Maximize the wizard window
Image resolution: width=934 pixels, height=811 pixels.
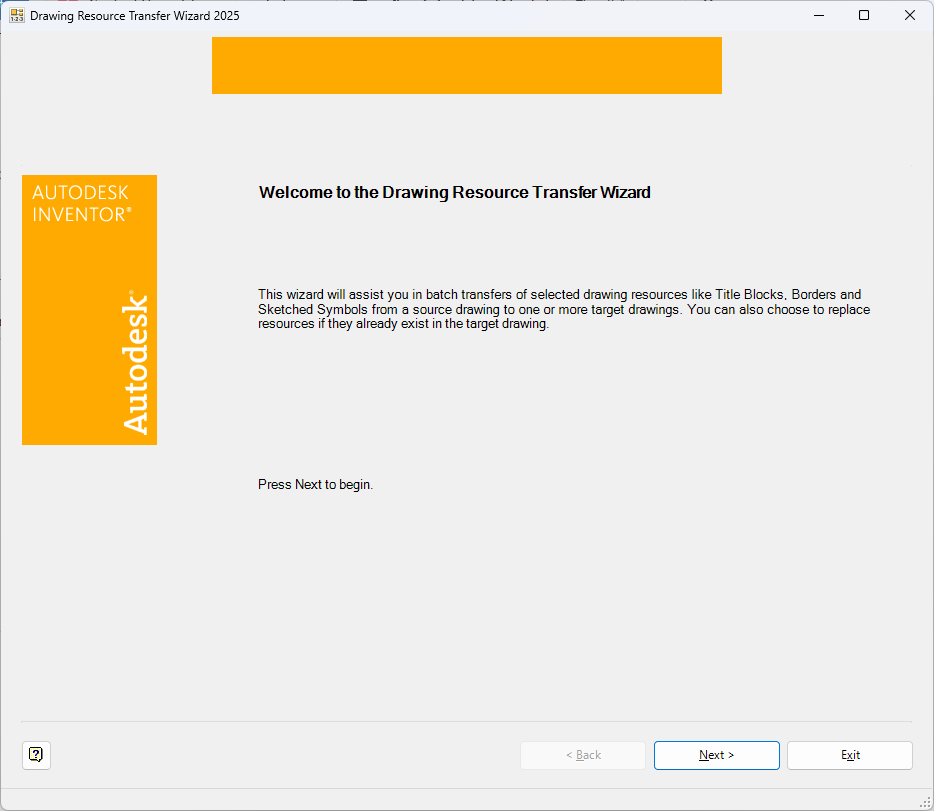coord(864,15)
